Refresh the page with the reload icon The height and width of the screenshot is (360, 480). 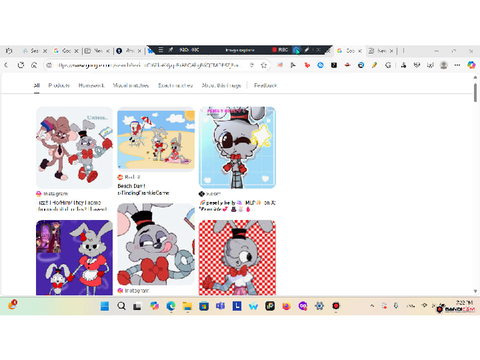coord(21,65)
